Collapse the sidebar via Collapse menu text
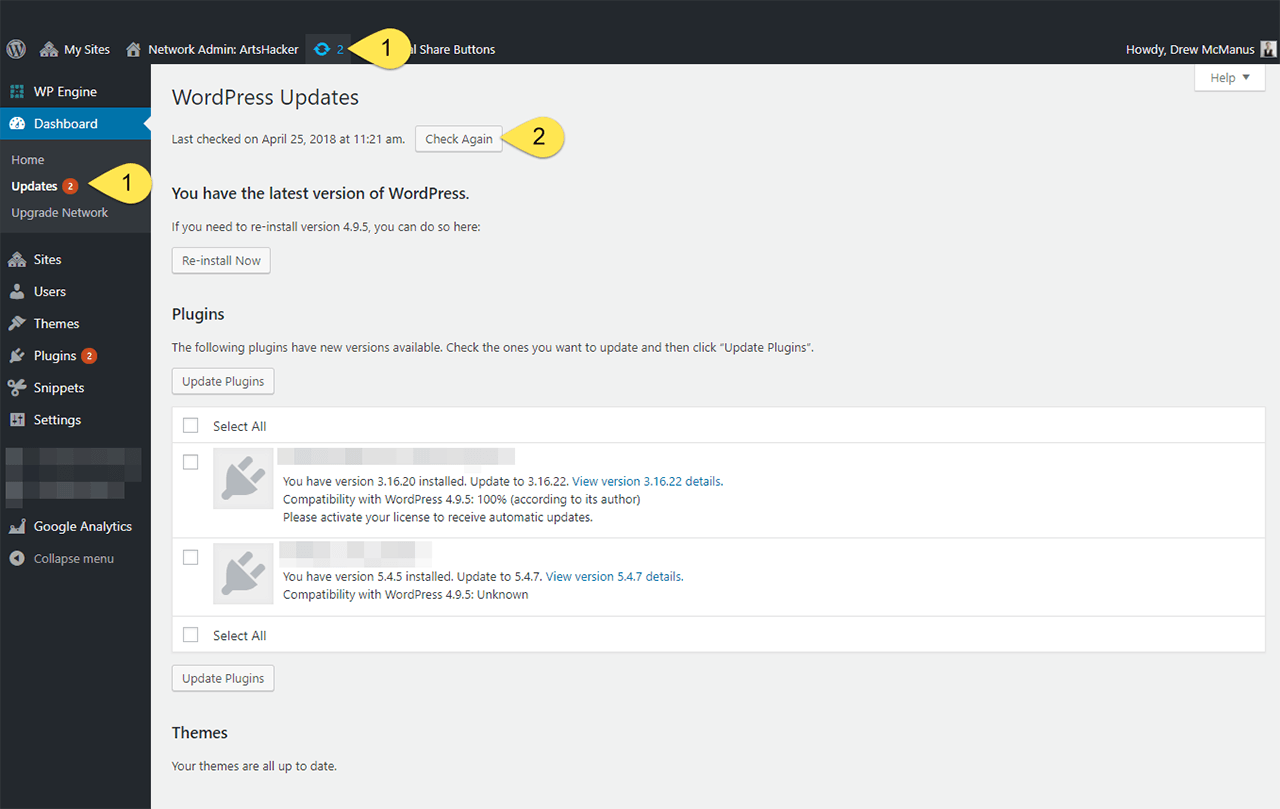Image resolution: width=1280 pixels, height=809 pixels. [74, 559]
